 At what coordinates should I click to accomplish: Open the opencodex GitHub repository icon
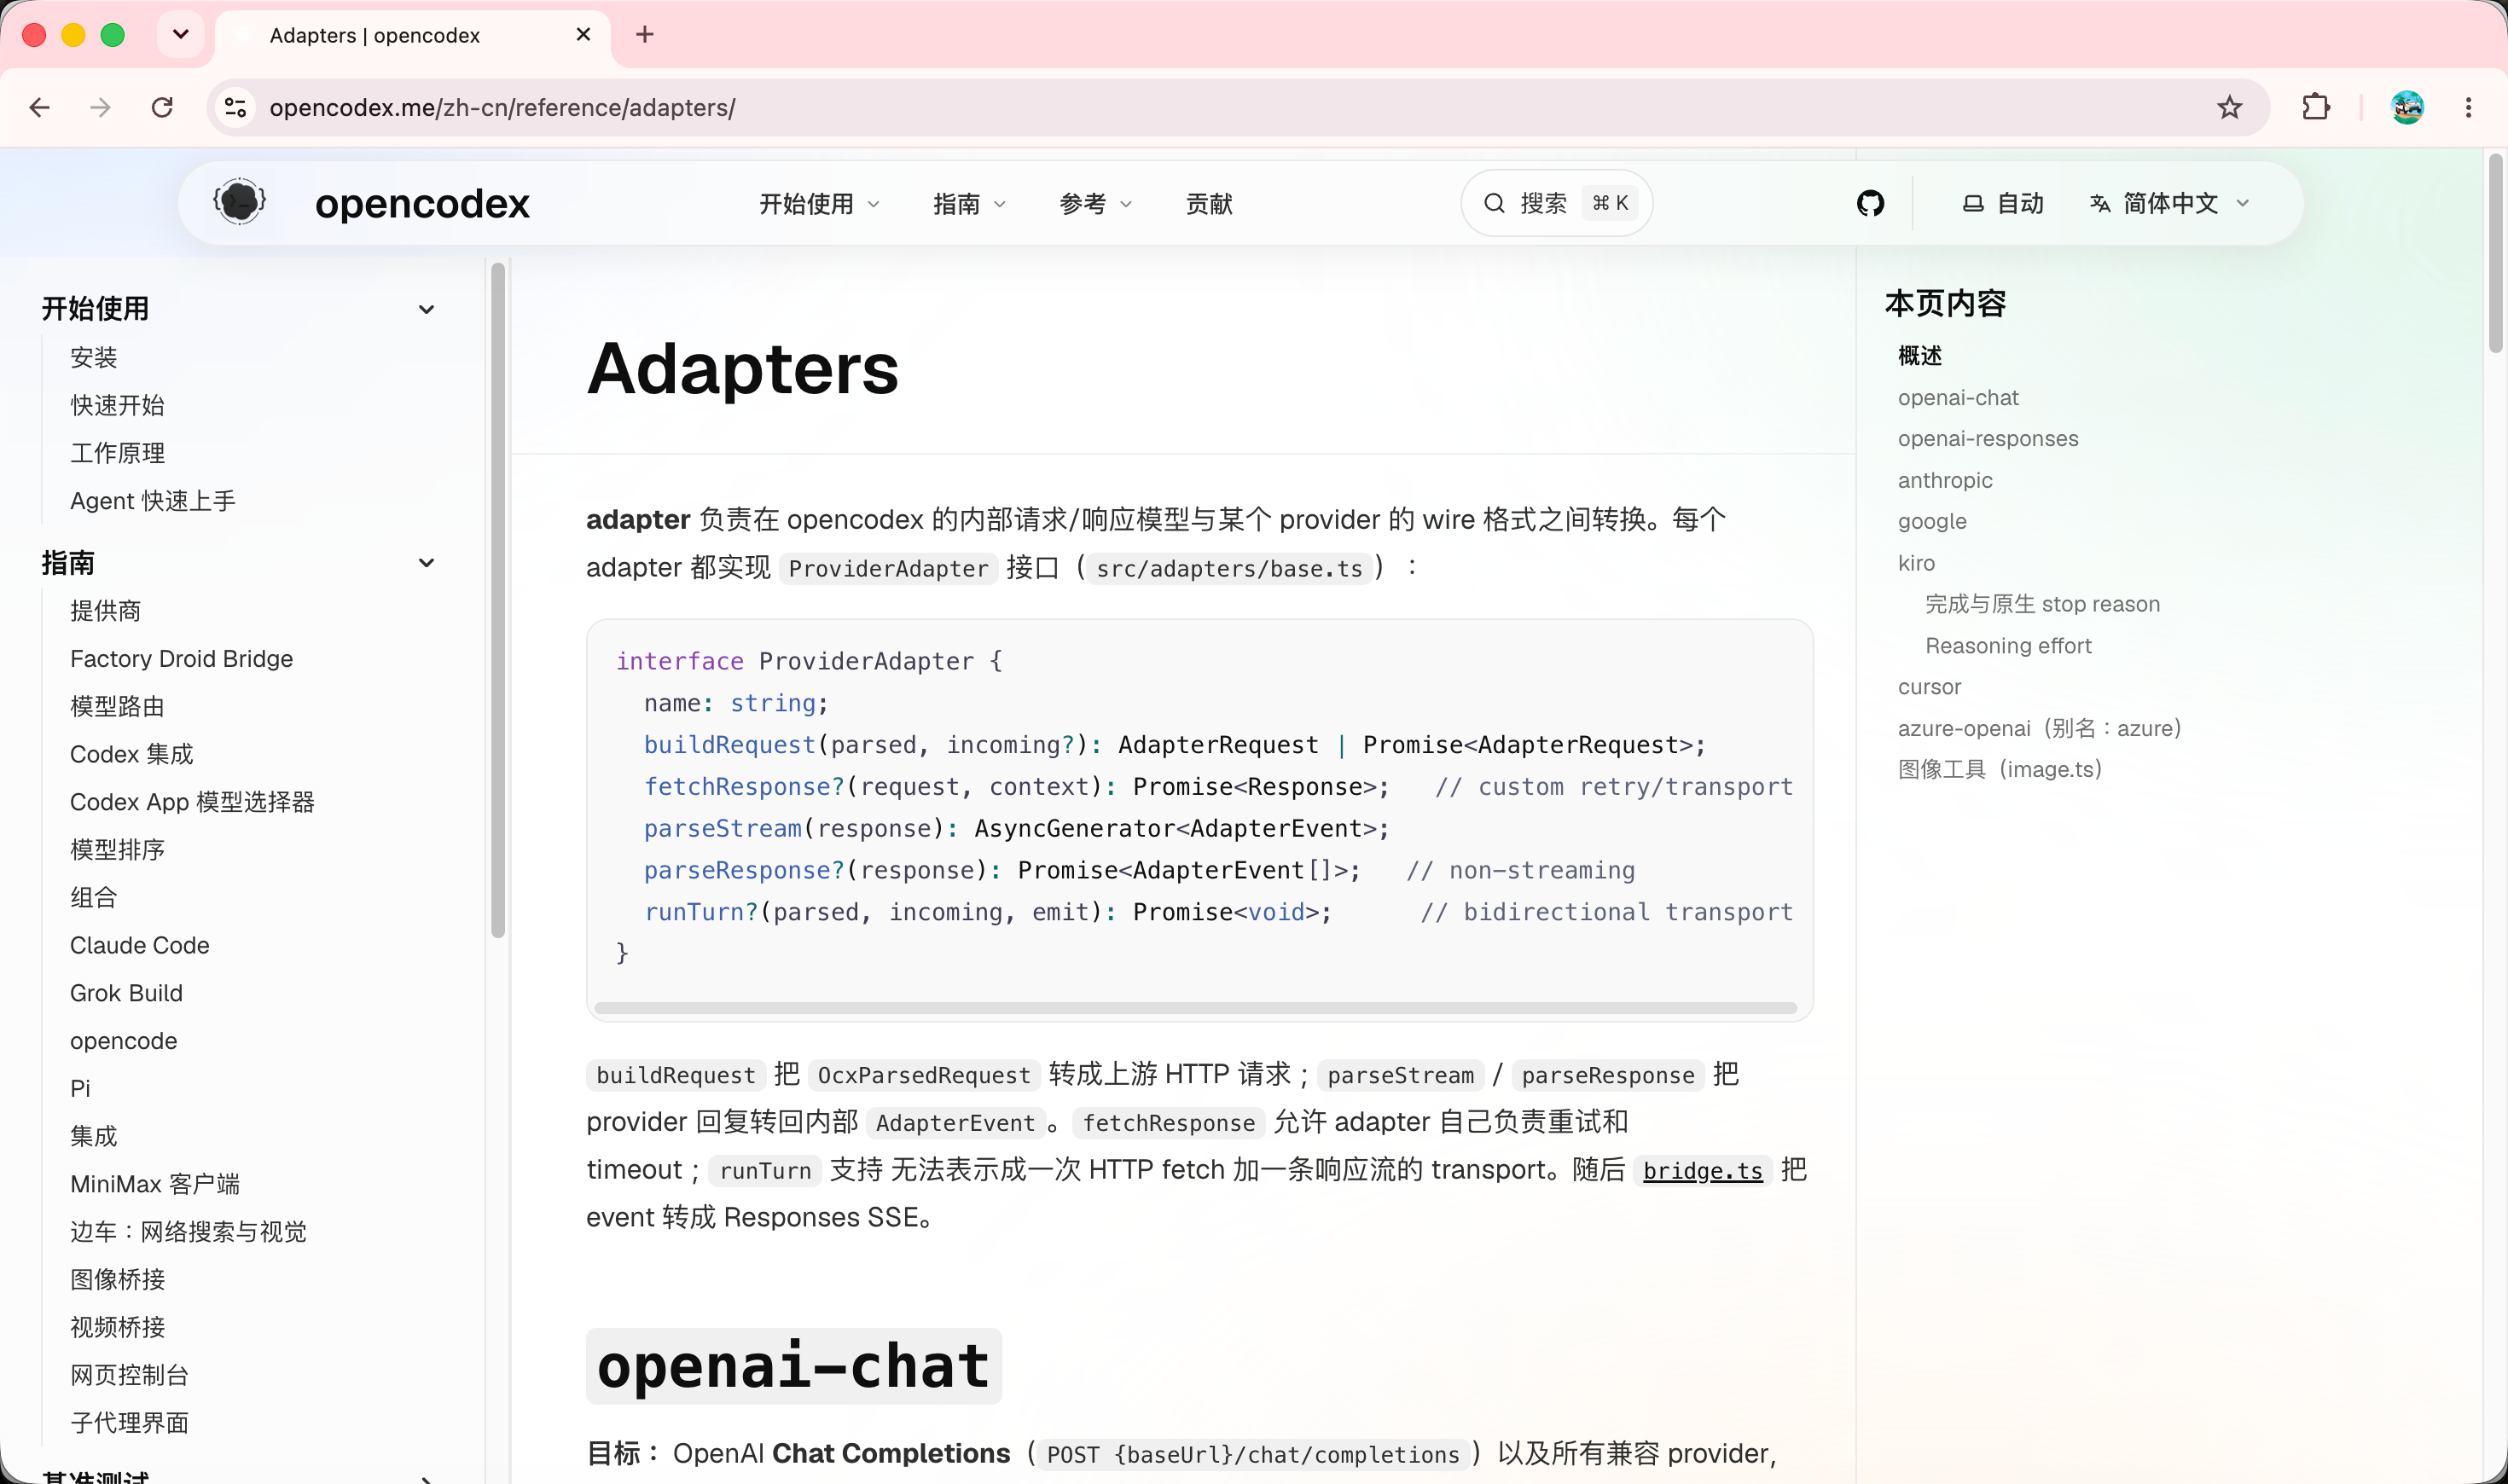click(x=1870, y=203)
